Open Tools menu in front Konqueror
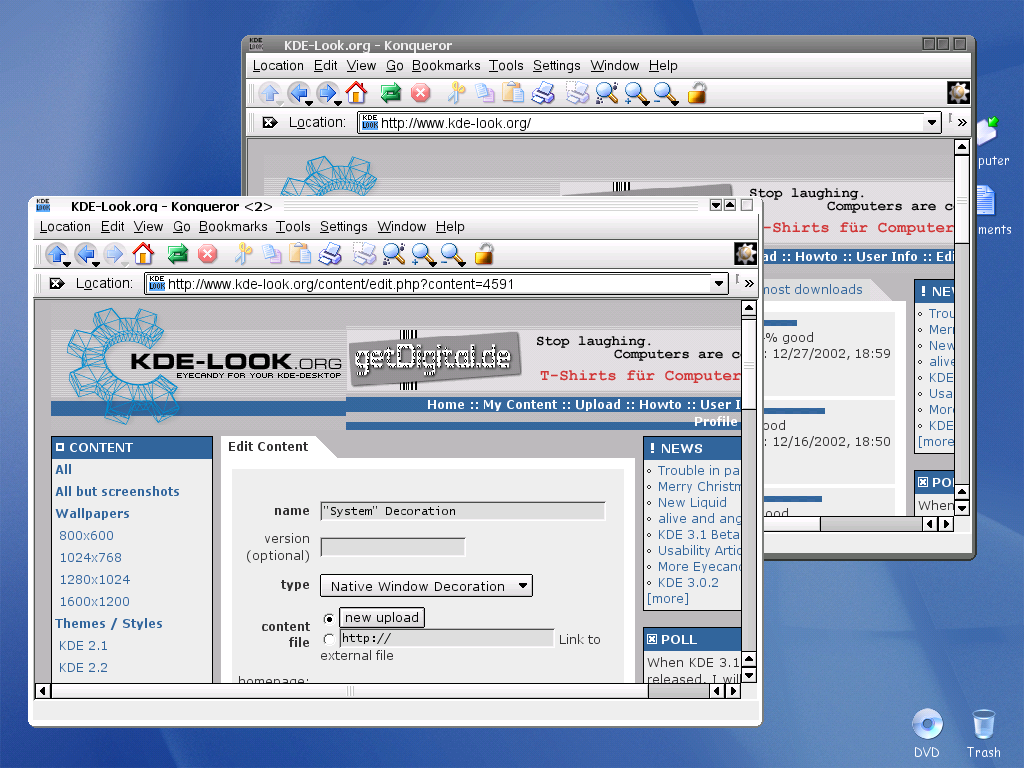Screen dimensions: 1024x768 coord(293,227)
